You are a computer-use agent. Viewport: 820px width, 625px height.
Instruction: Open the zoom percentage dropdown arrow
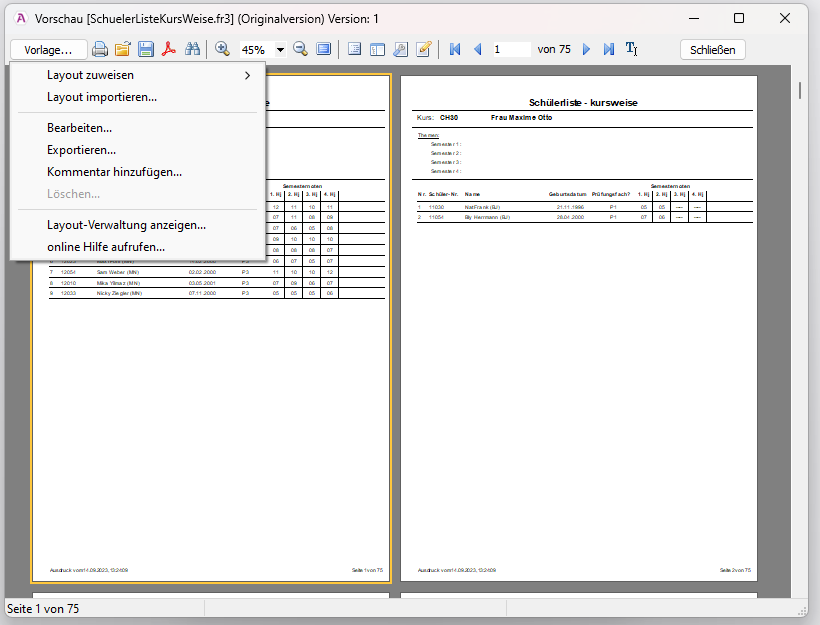280,50
